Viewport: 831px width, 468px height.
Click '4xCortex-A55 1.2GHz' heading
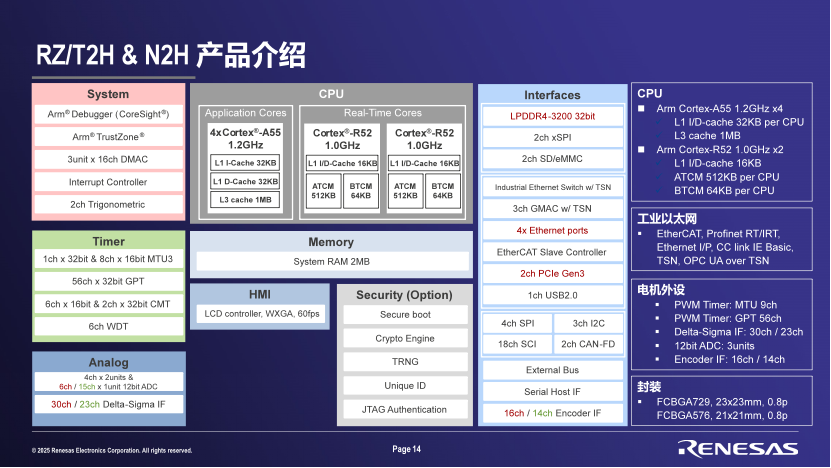pyautogui.click(x=245, y=138)
